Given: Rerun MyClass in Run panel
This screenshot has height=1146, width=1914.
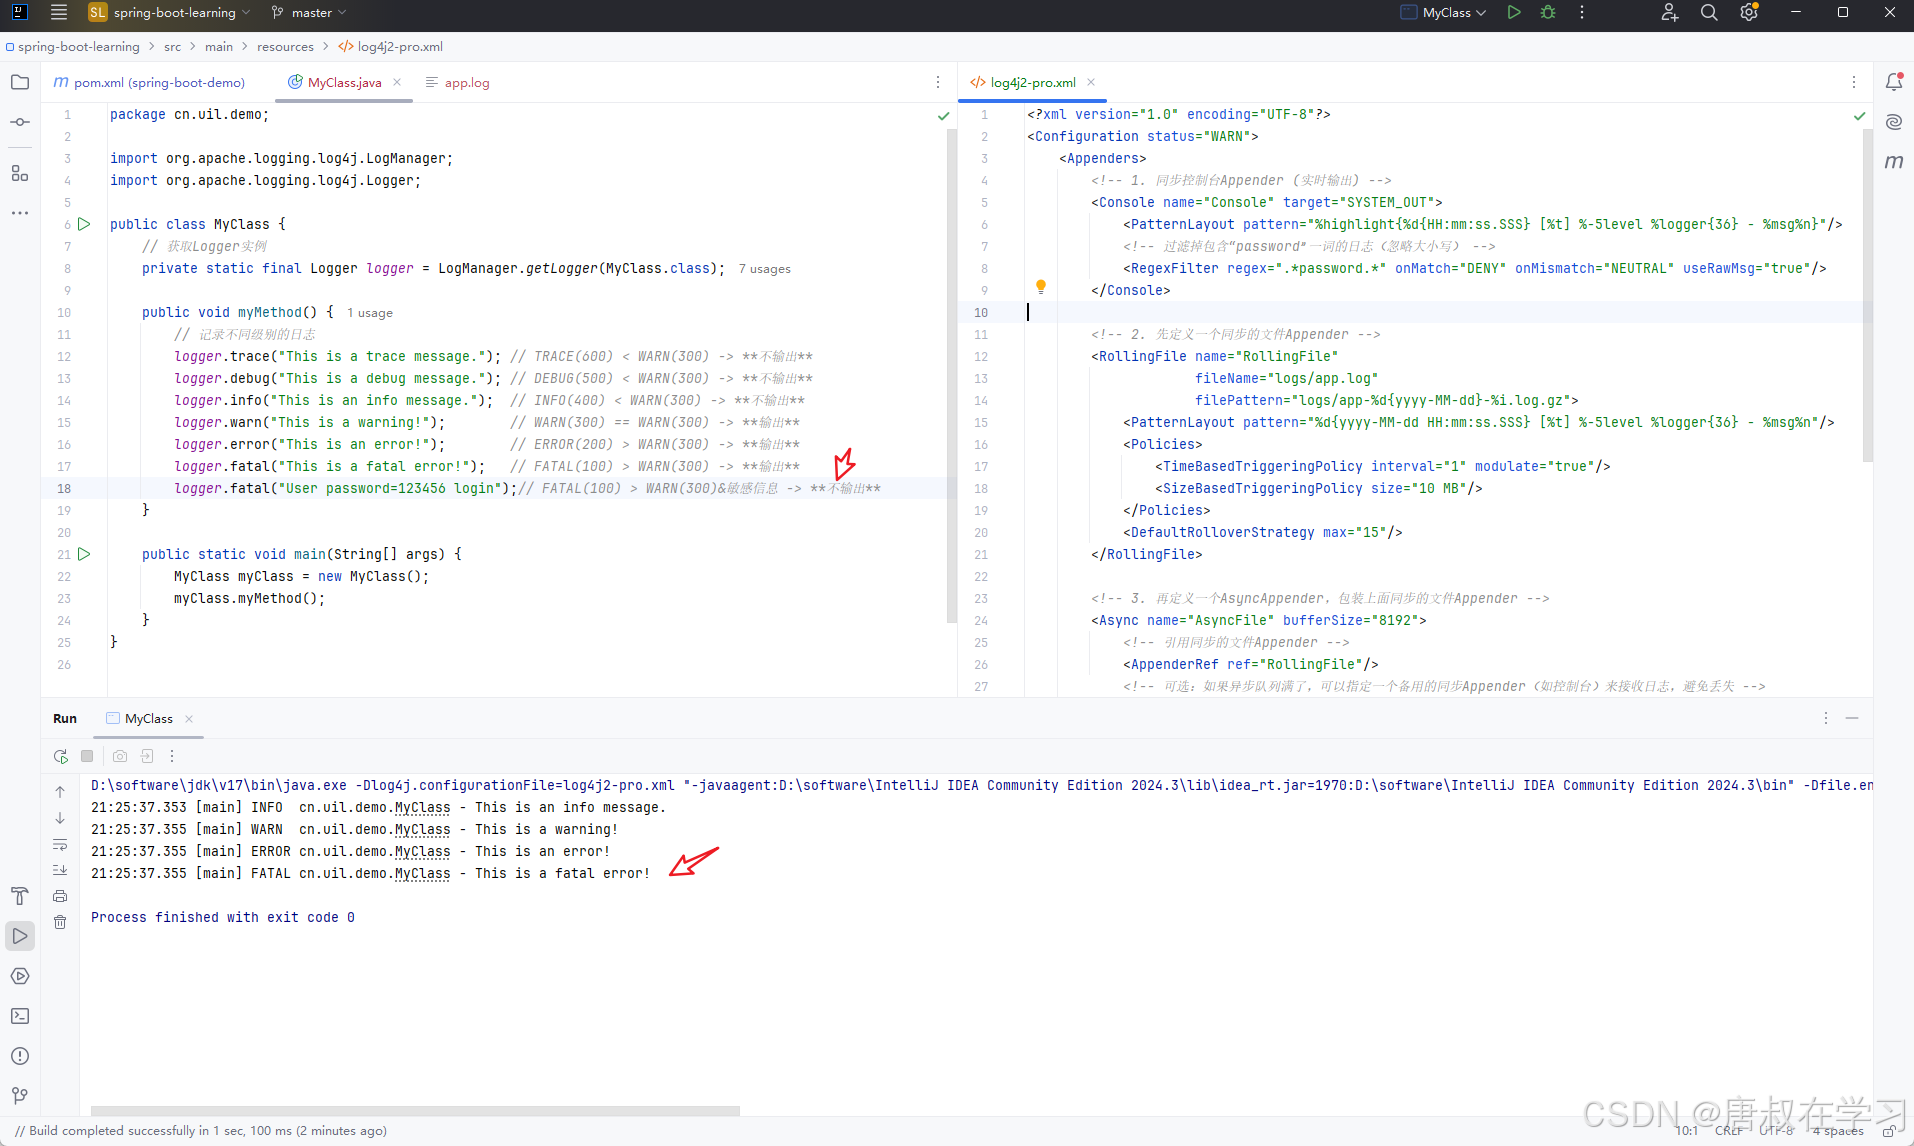Looking at the screenshot, I should click(x=60, y=756).
